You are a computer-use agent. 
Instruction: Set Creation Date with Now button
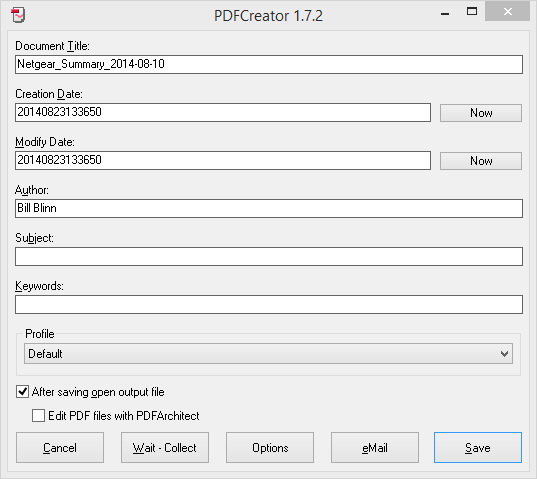(x=481, y=113)
